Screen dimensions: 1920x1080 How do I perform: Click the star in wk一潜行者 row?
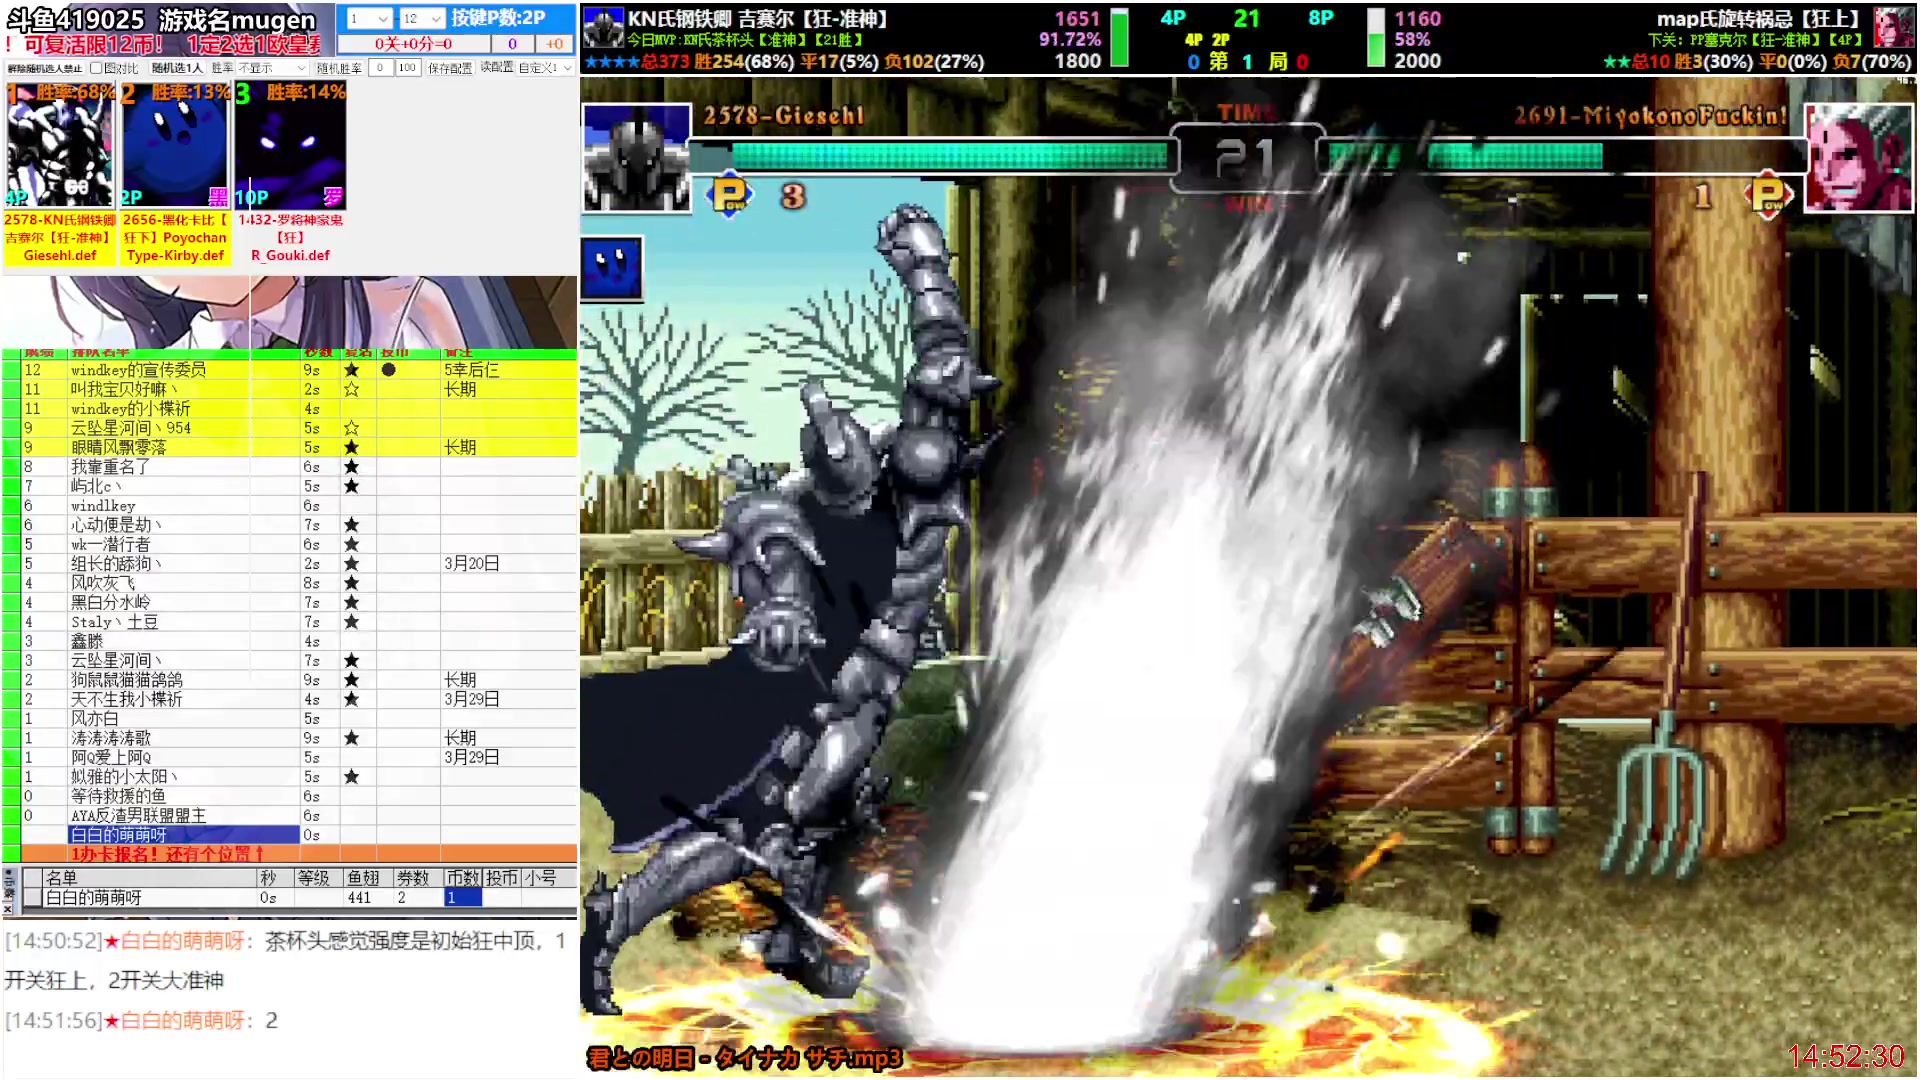pyautogui.click(x=351, y=545)
